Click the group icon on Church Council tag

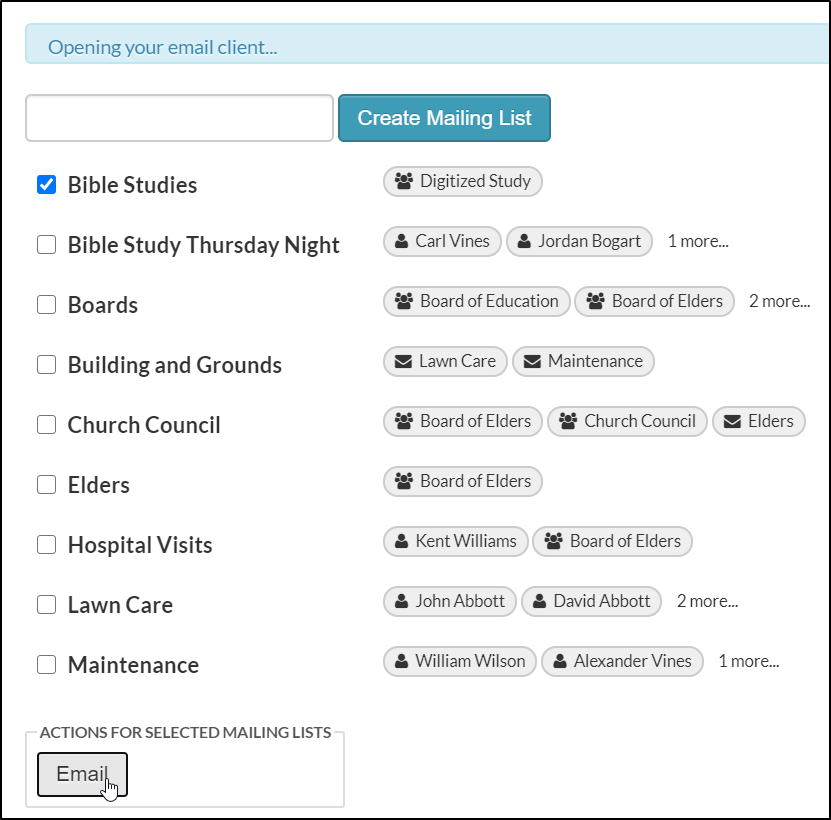568,421
